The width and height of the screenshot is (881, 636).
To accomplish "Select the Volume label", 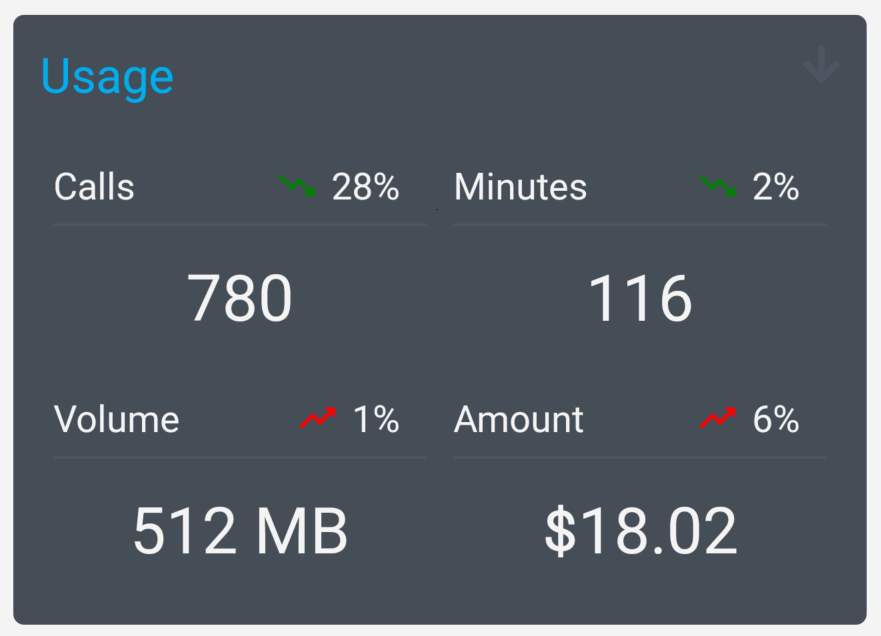I will coord(116,420).
